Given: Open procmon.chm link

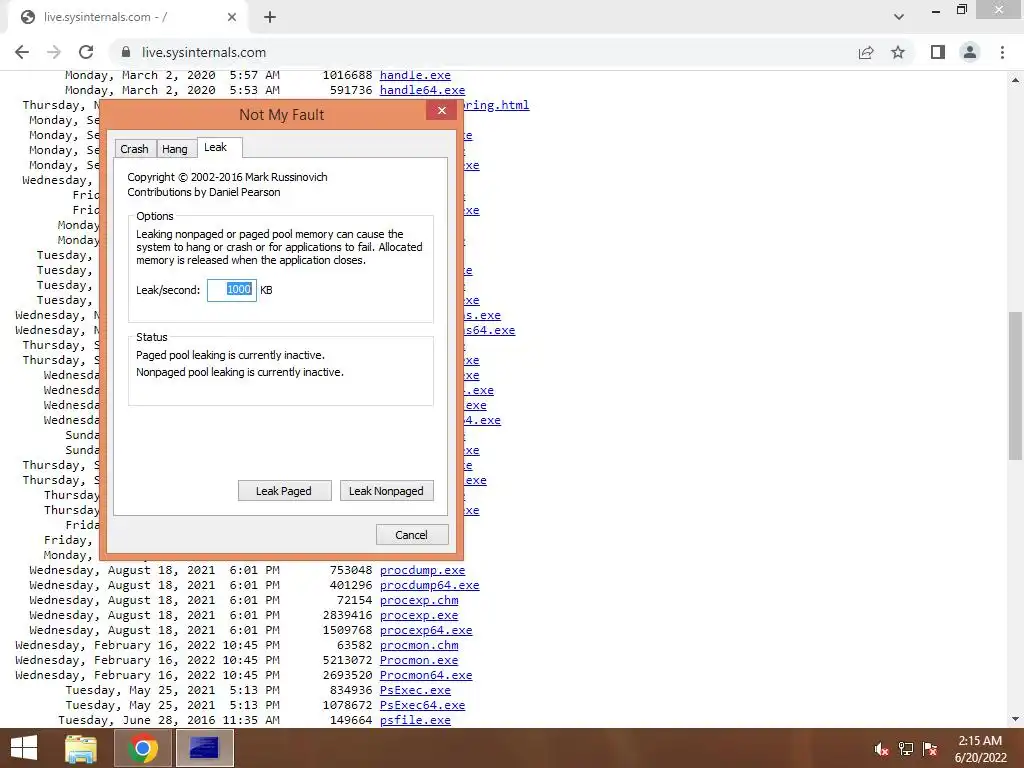Looking at the screenshot, I should [x=419, y=645].
